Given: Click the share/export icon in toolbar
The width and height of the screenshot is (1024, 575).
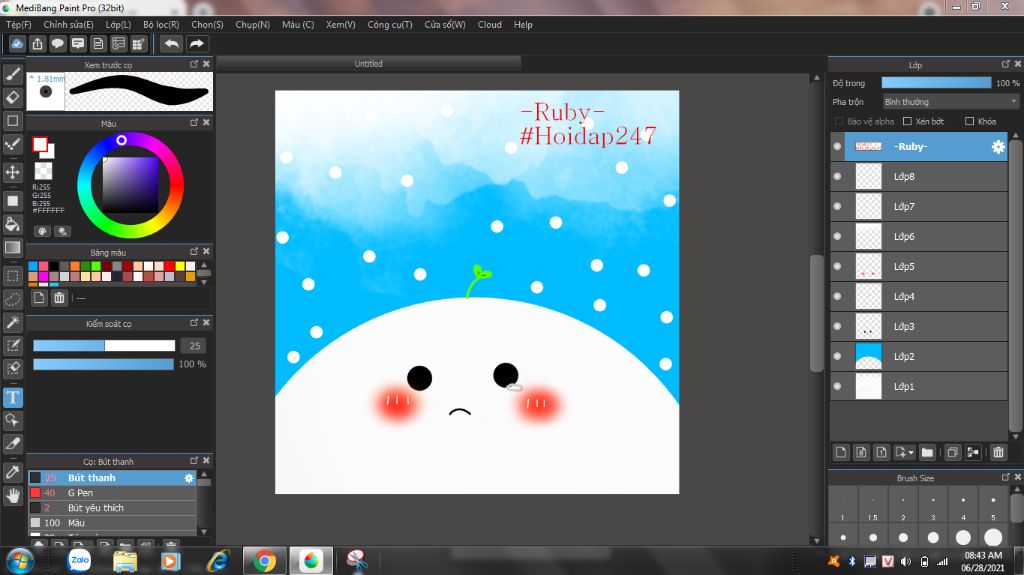Looking at the screenshot, I should coord(37,44).
